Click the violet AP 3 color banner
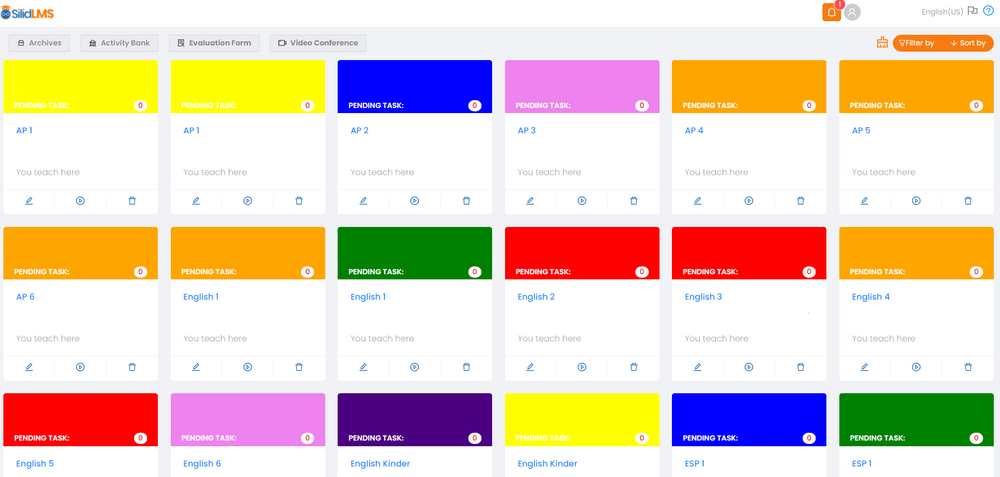 pos(582,80)
